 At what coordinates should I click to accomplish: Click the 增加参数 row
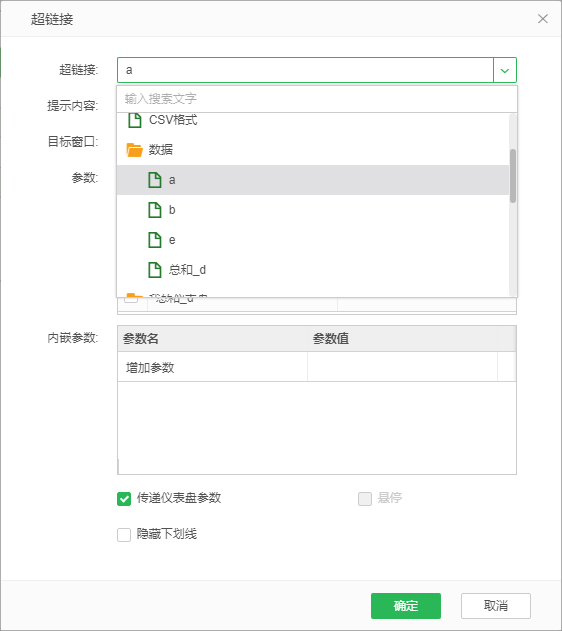(x=212, y=367)
